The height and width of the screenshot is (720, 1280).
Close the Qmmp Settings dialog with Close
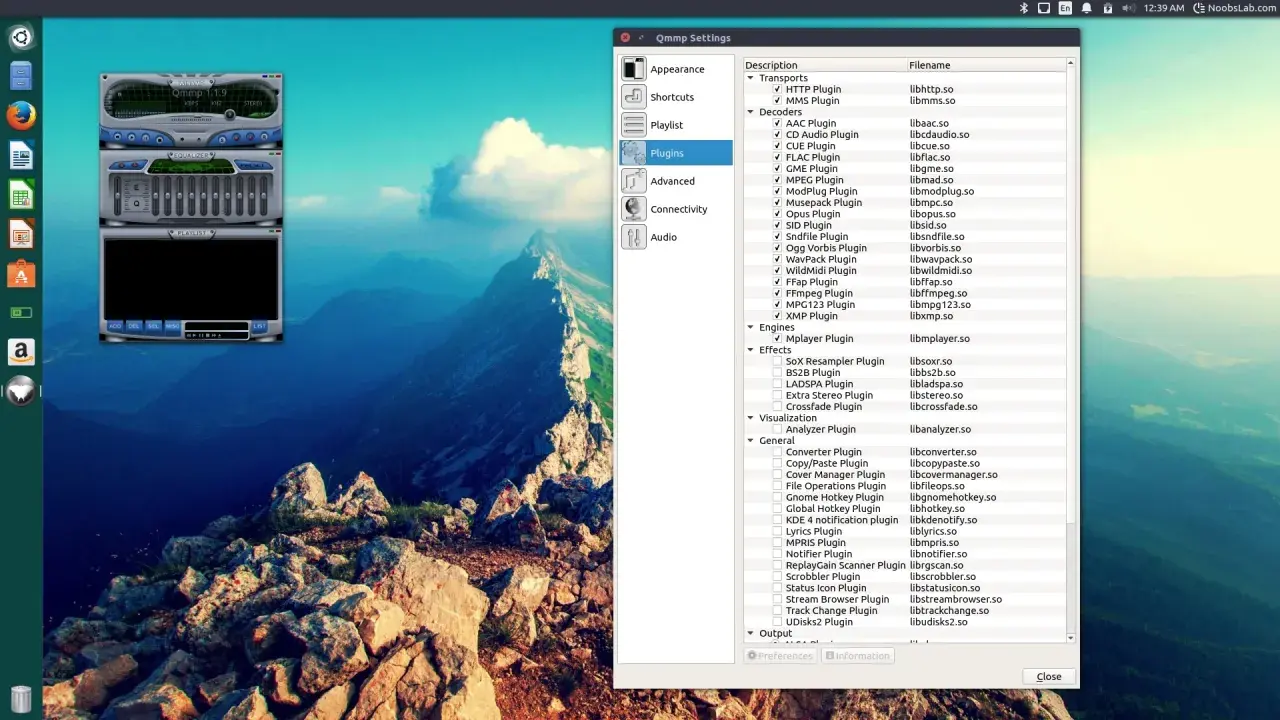1049,677
